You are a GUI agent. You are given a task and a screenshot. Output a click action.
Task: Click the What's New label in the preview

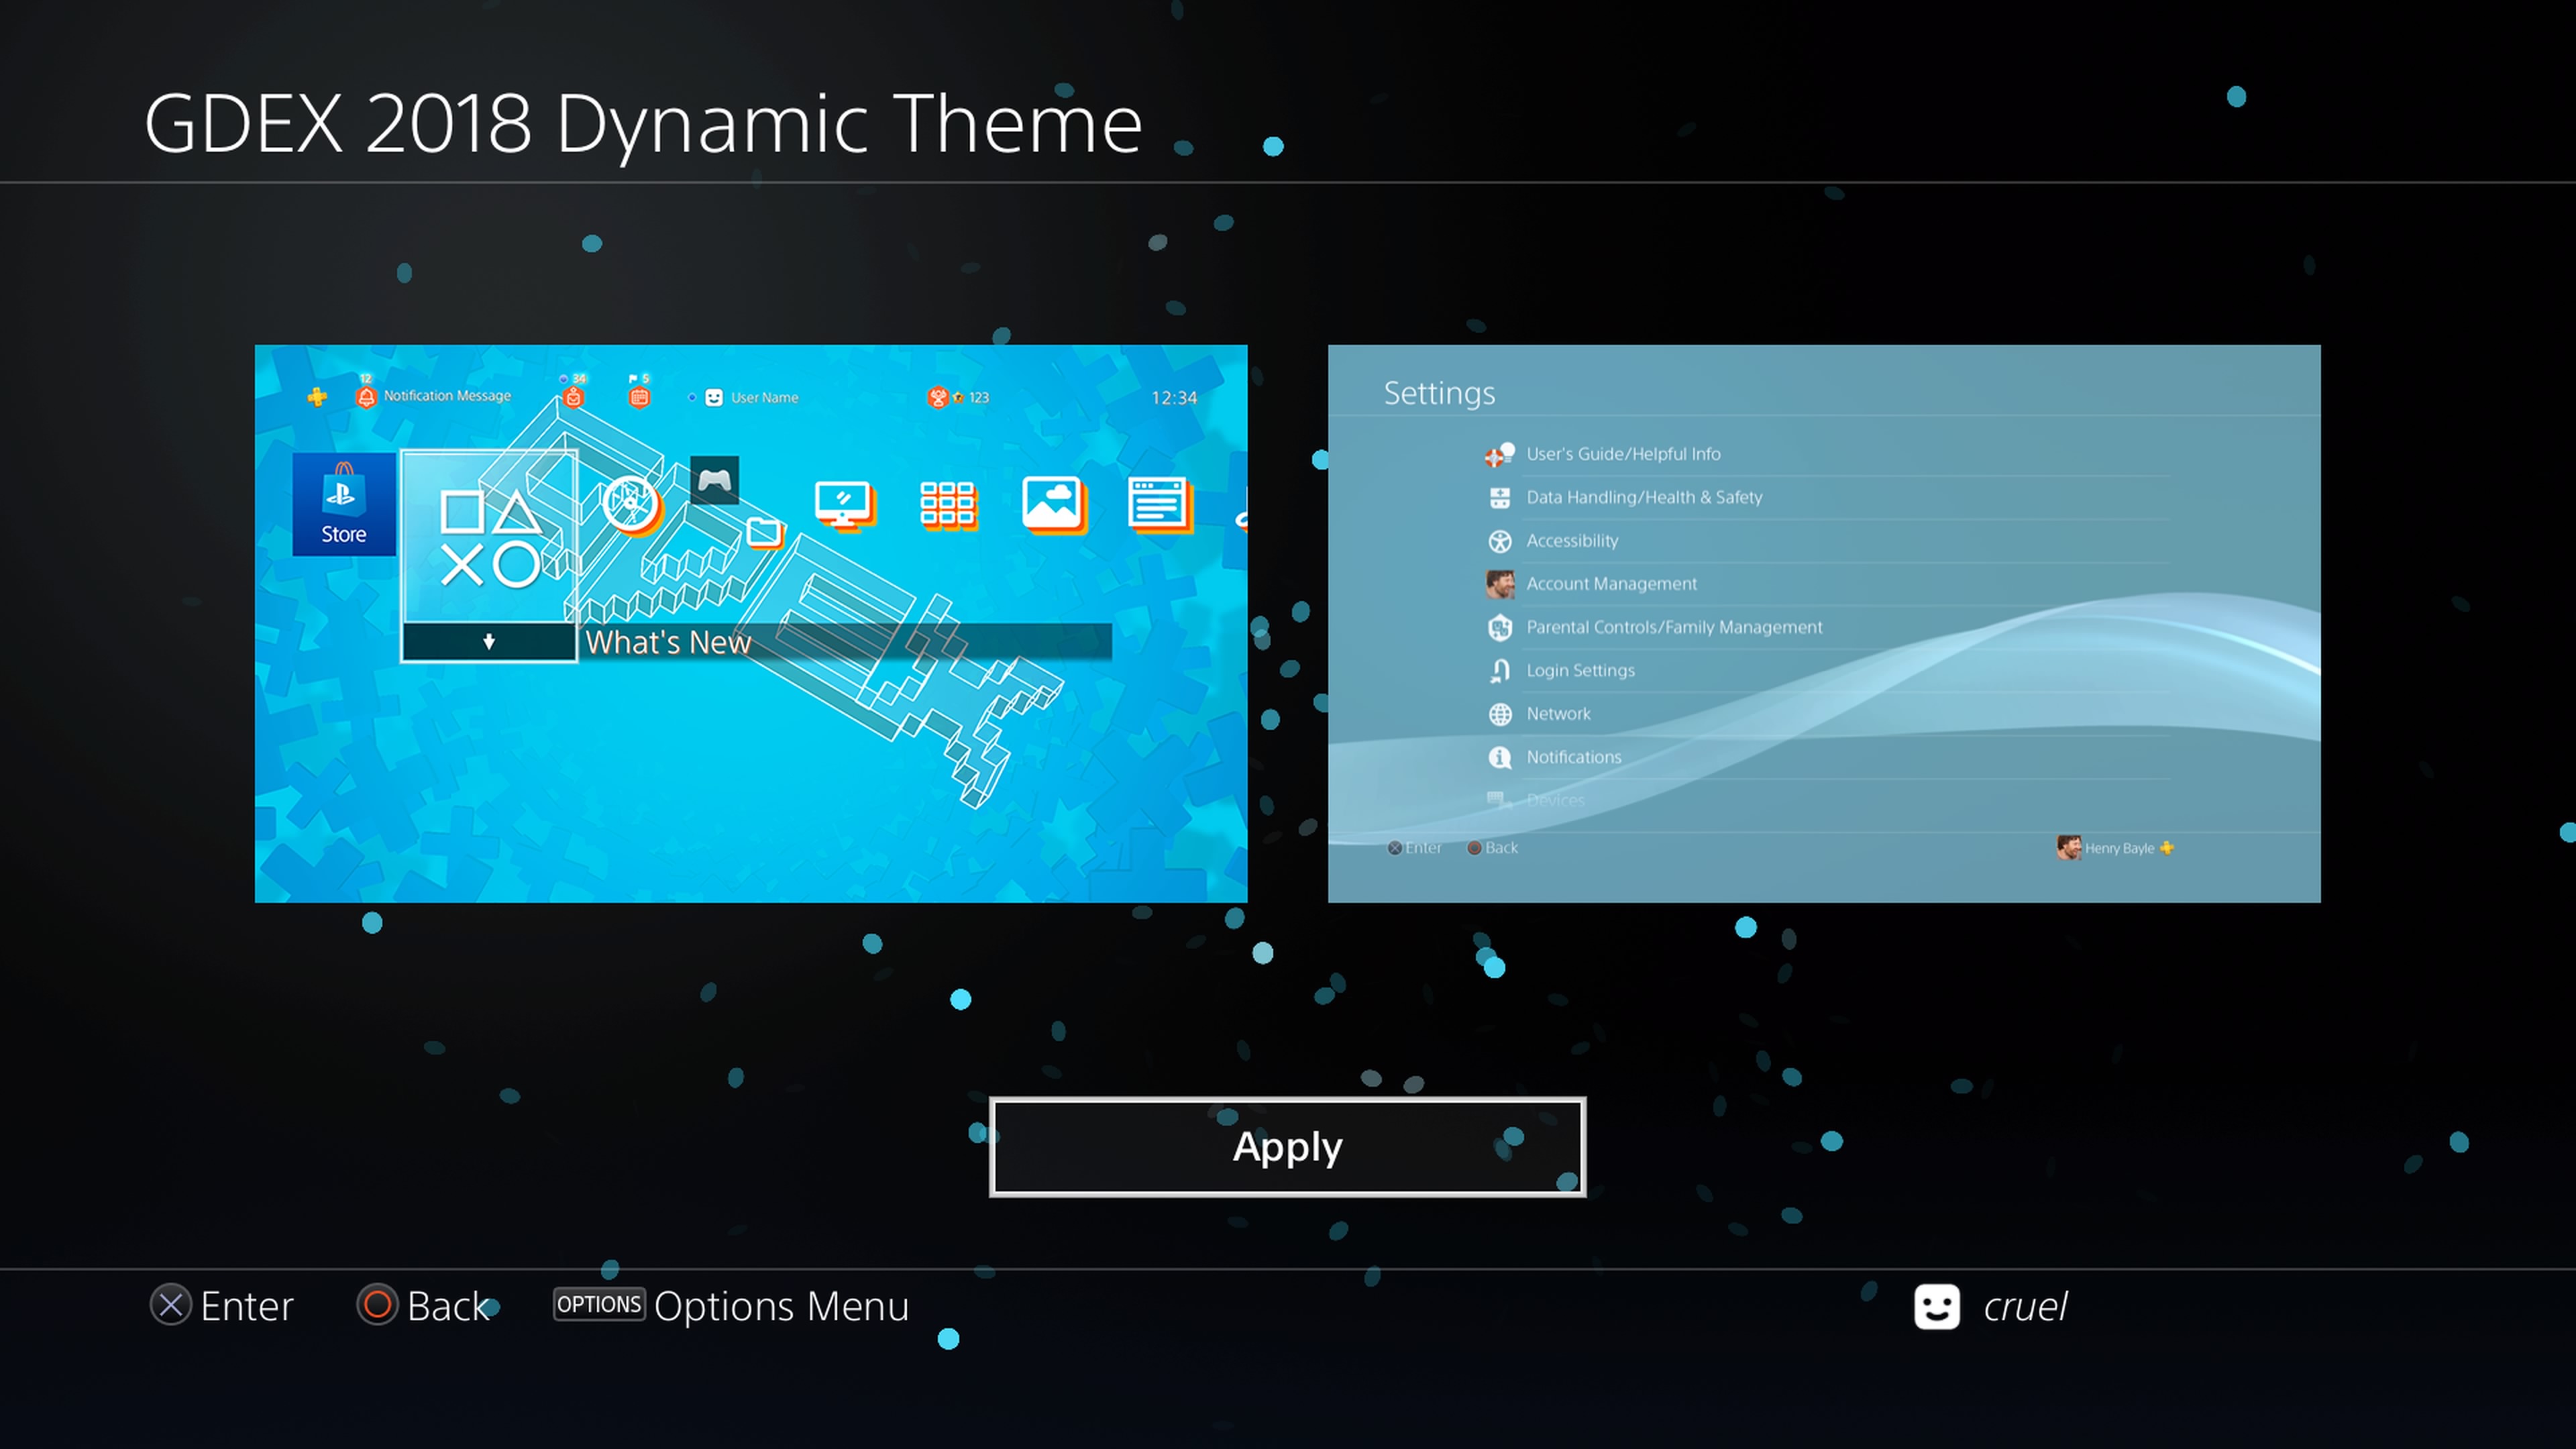pos(668,642)
